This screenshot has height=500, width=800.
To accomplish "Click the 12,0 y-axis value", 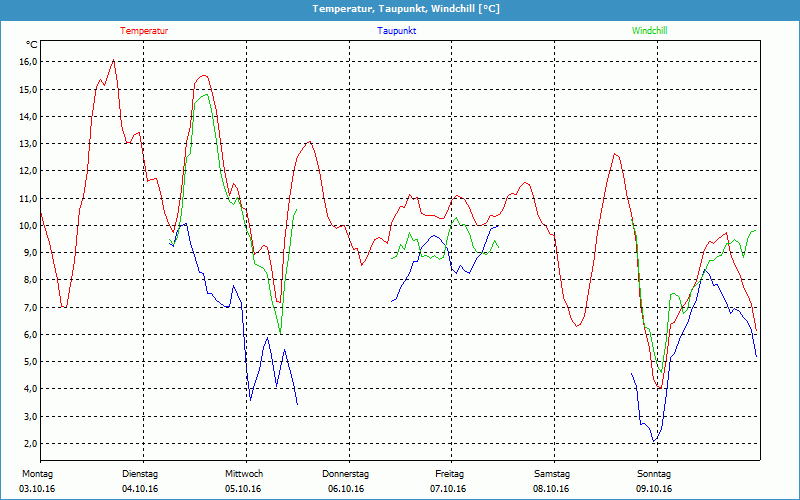I will [29, 171].
